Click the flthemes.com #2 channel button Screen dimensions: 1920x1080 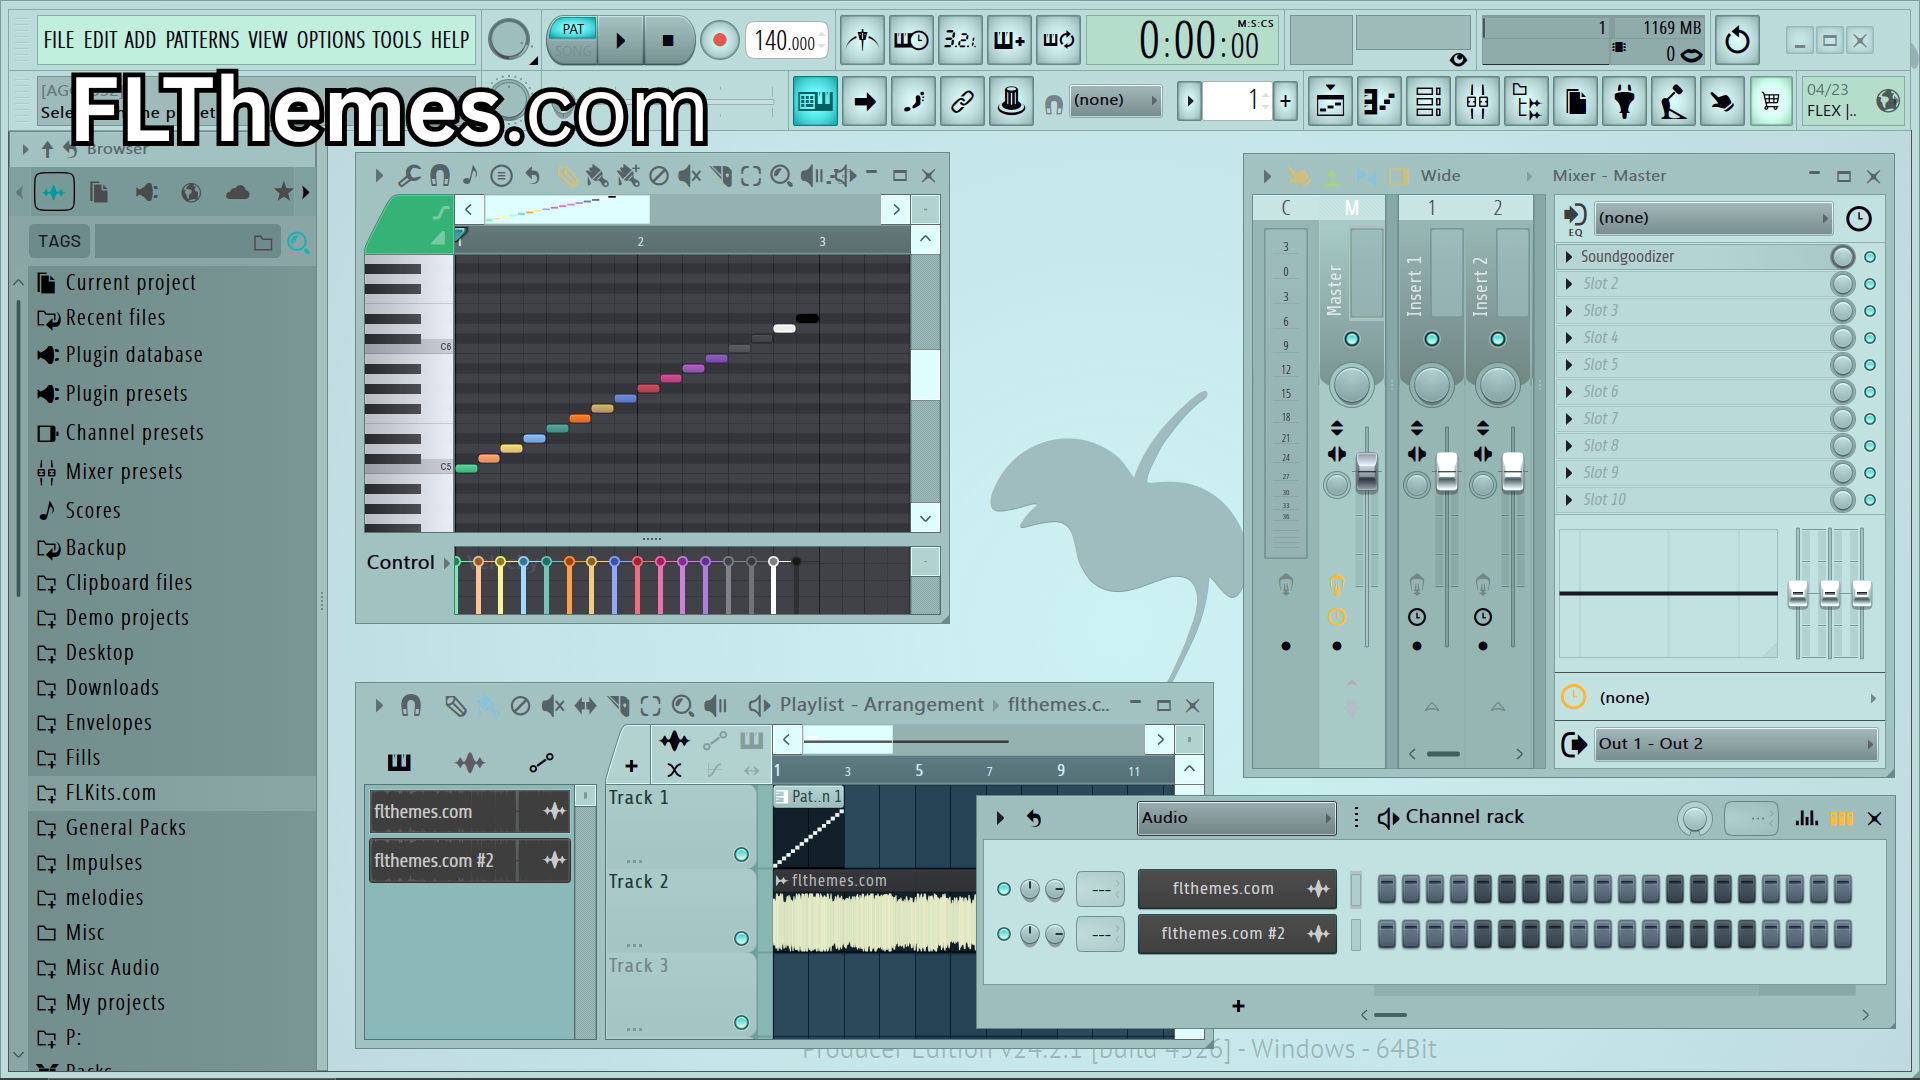click(1237, 934)
